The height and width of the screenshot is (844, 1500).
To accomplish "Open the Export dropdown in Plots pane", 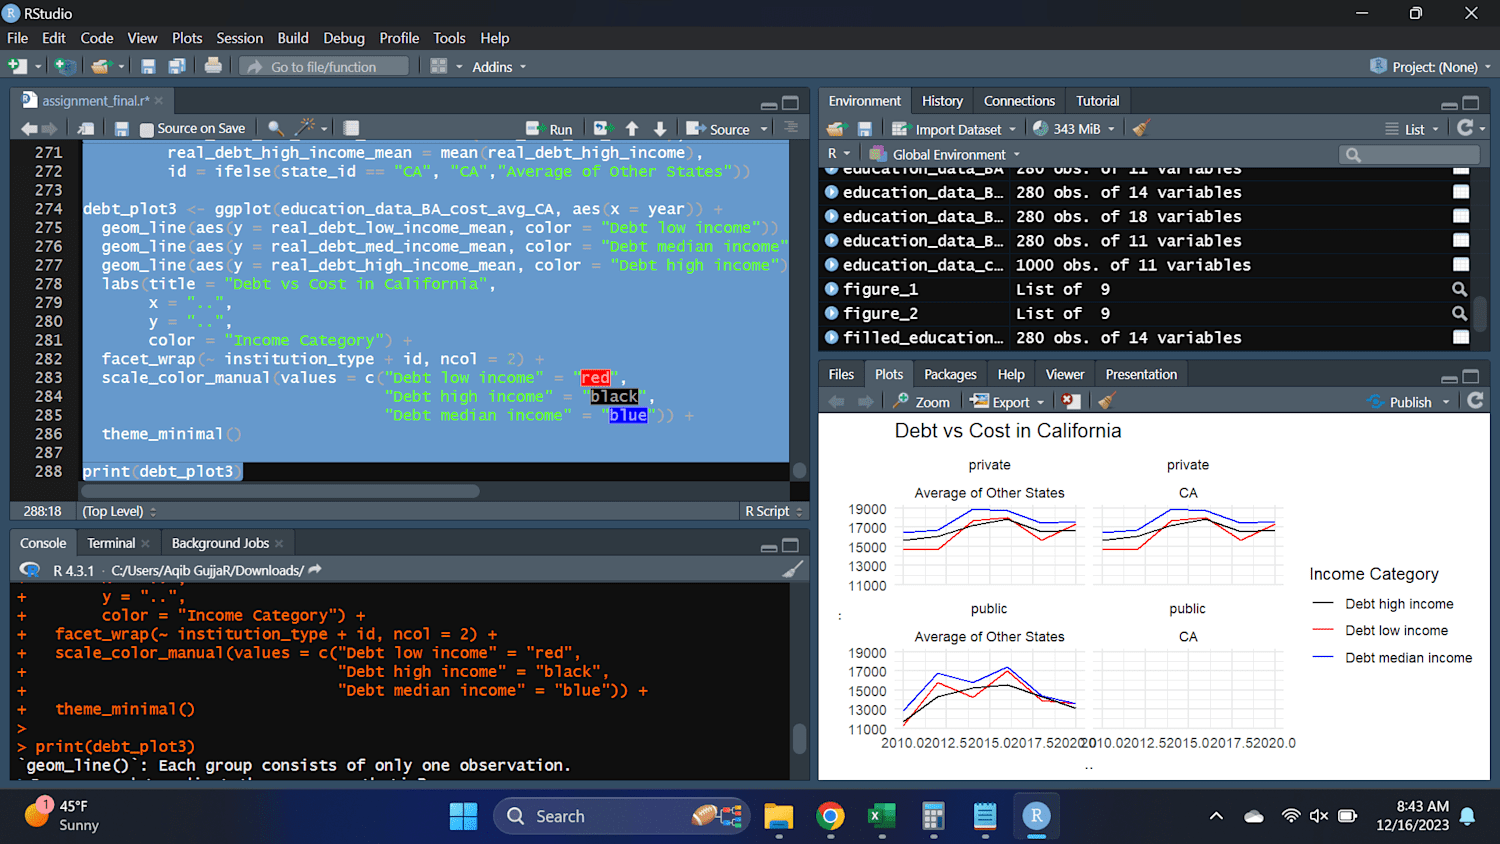I will 1008,401.
